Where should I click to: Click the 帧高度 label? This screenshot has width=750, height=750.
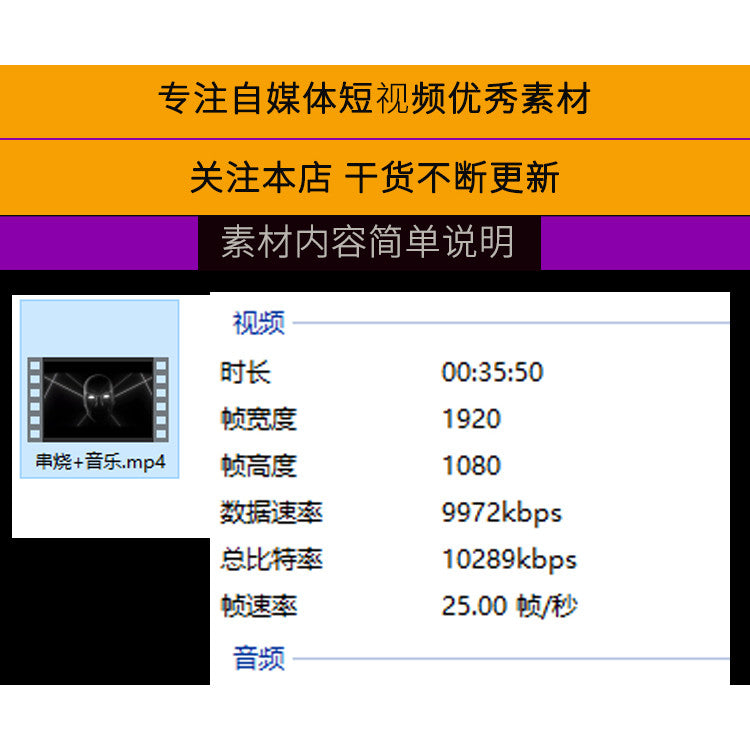(x=259, y=465)
